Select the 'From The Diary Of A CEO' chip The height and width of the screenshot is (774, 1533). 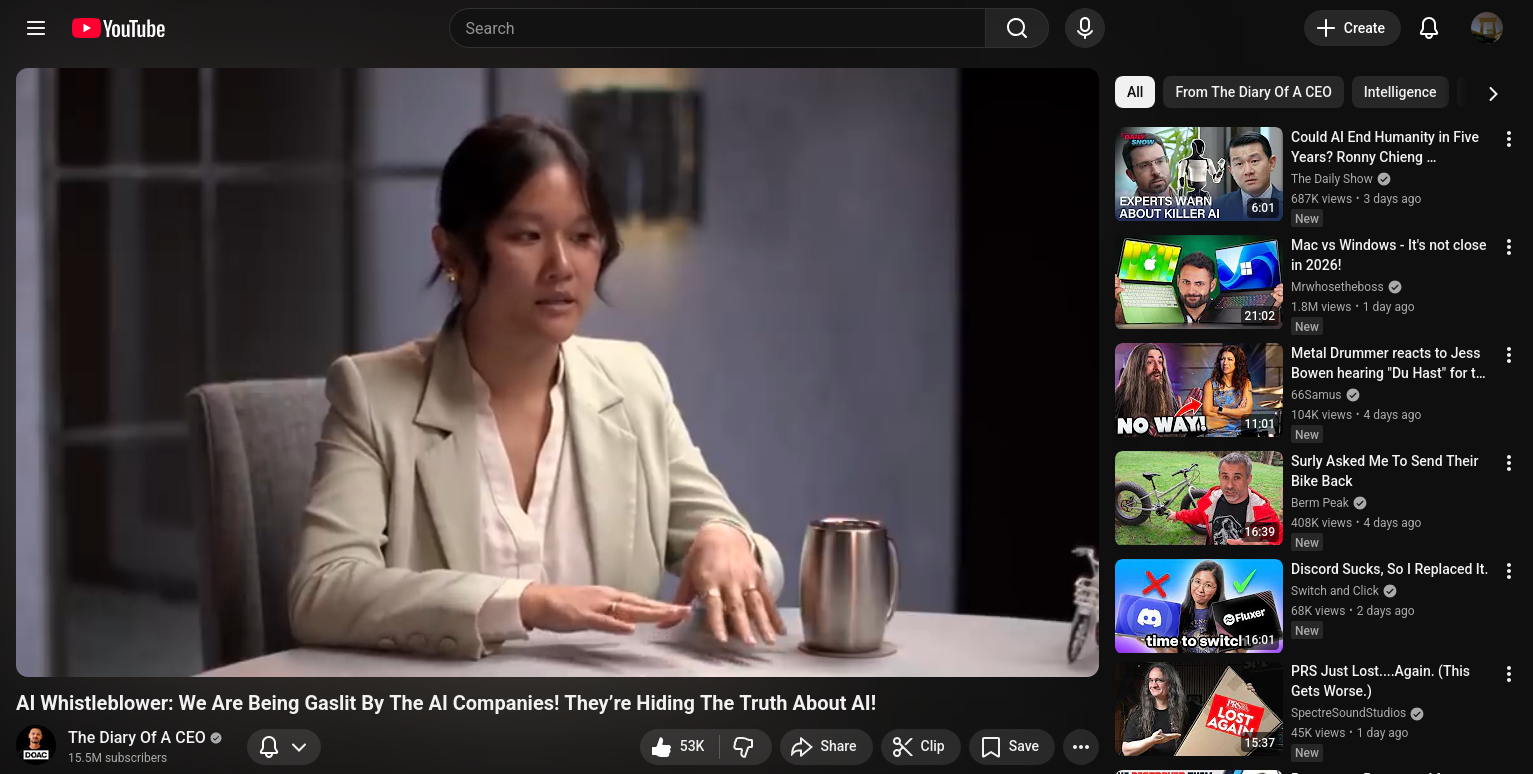[x=1252, y=92]
